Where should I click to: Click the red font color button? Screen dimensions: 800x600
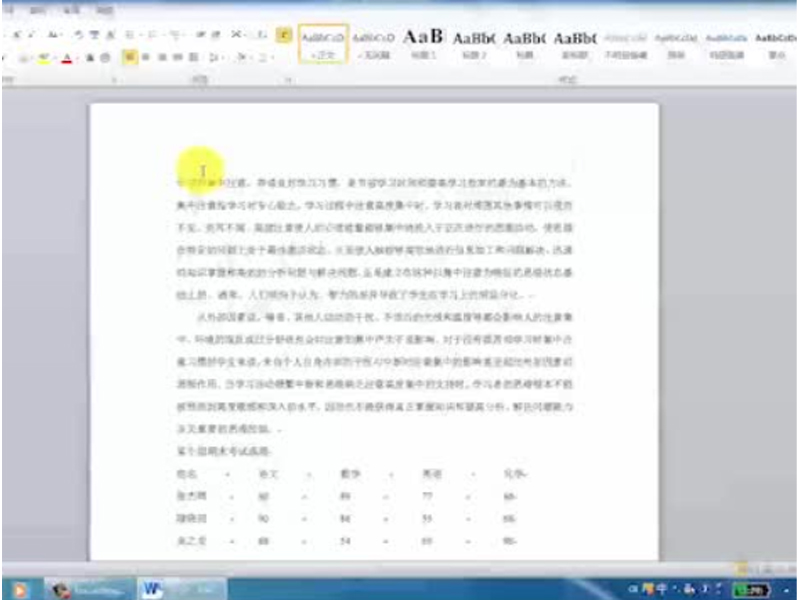(66, 58)
